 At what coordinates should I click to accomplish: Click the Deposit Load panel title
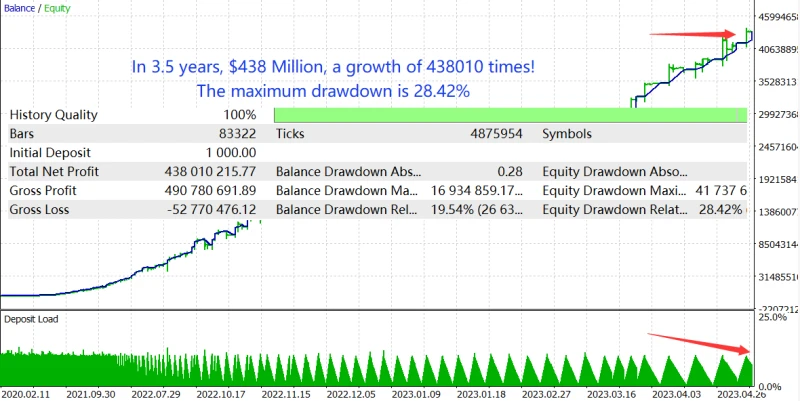(31, 318)
